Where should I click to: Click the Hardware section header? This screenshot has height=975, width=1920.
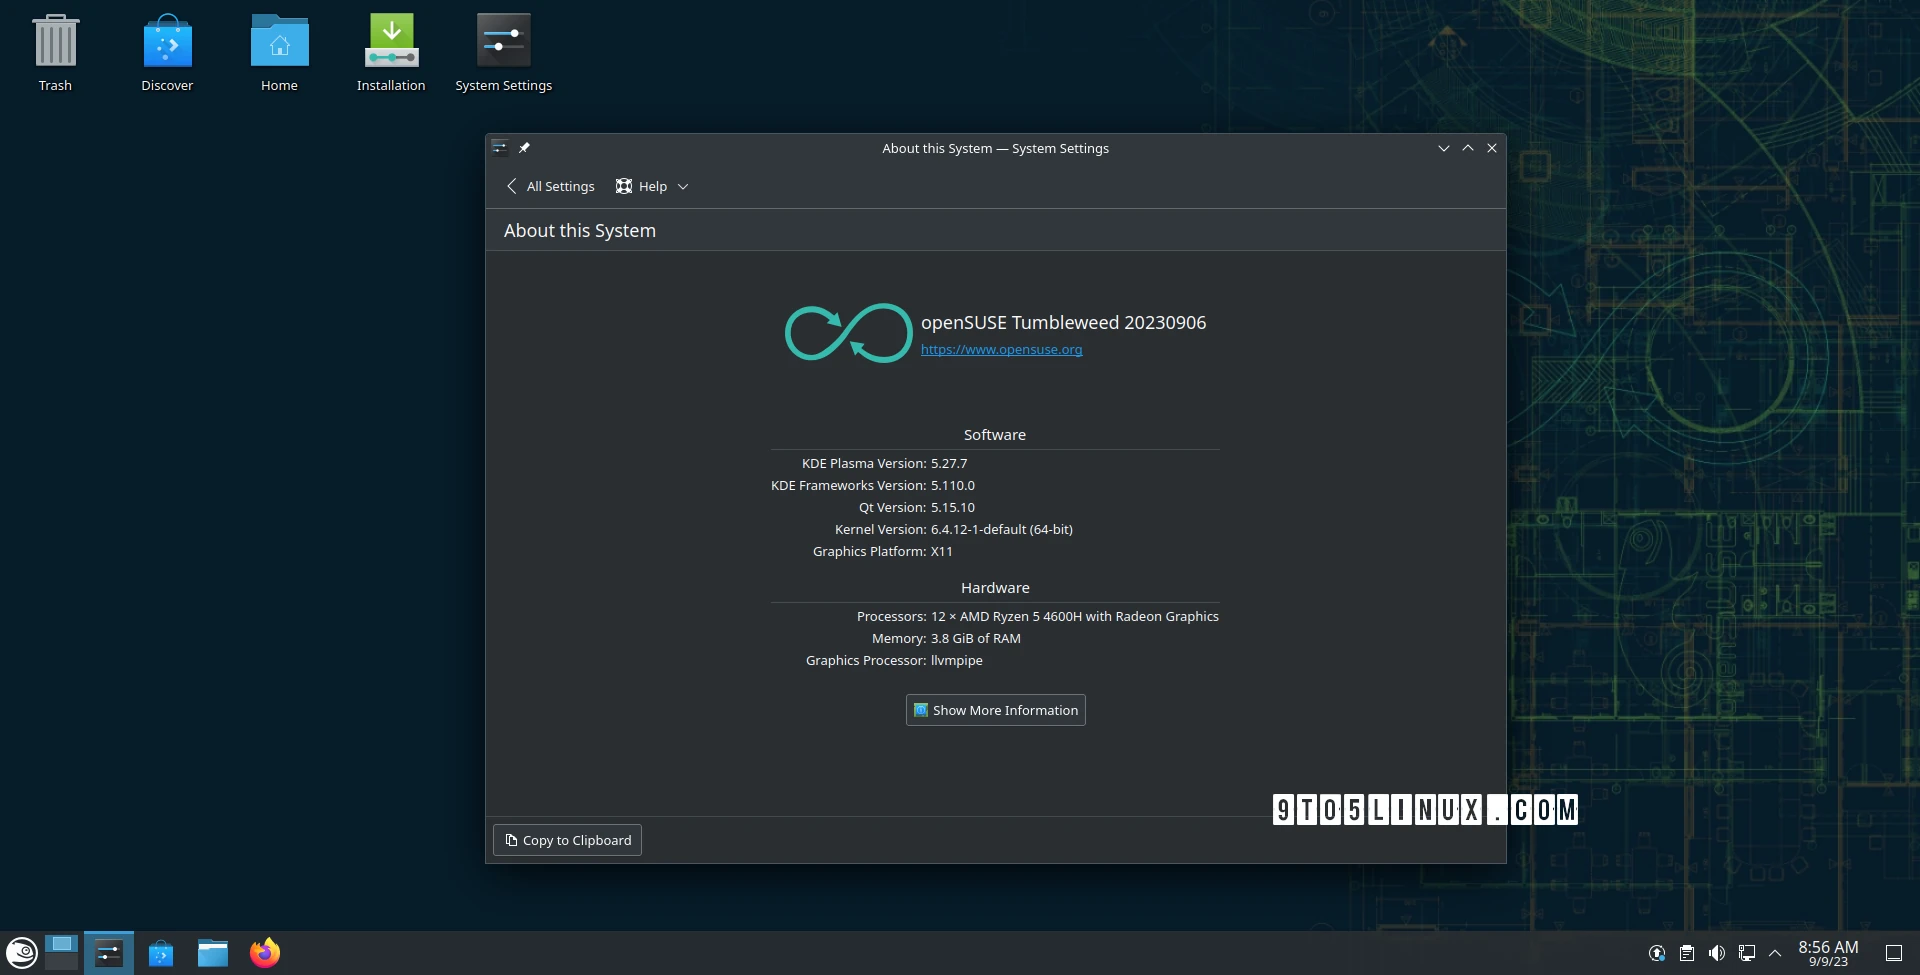click(x=995, y=588)
